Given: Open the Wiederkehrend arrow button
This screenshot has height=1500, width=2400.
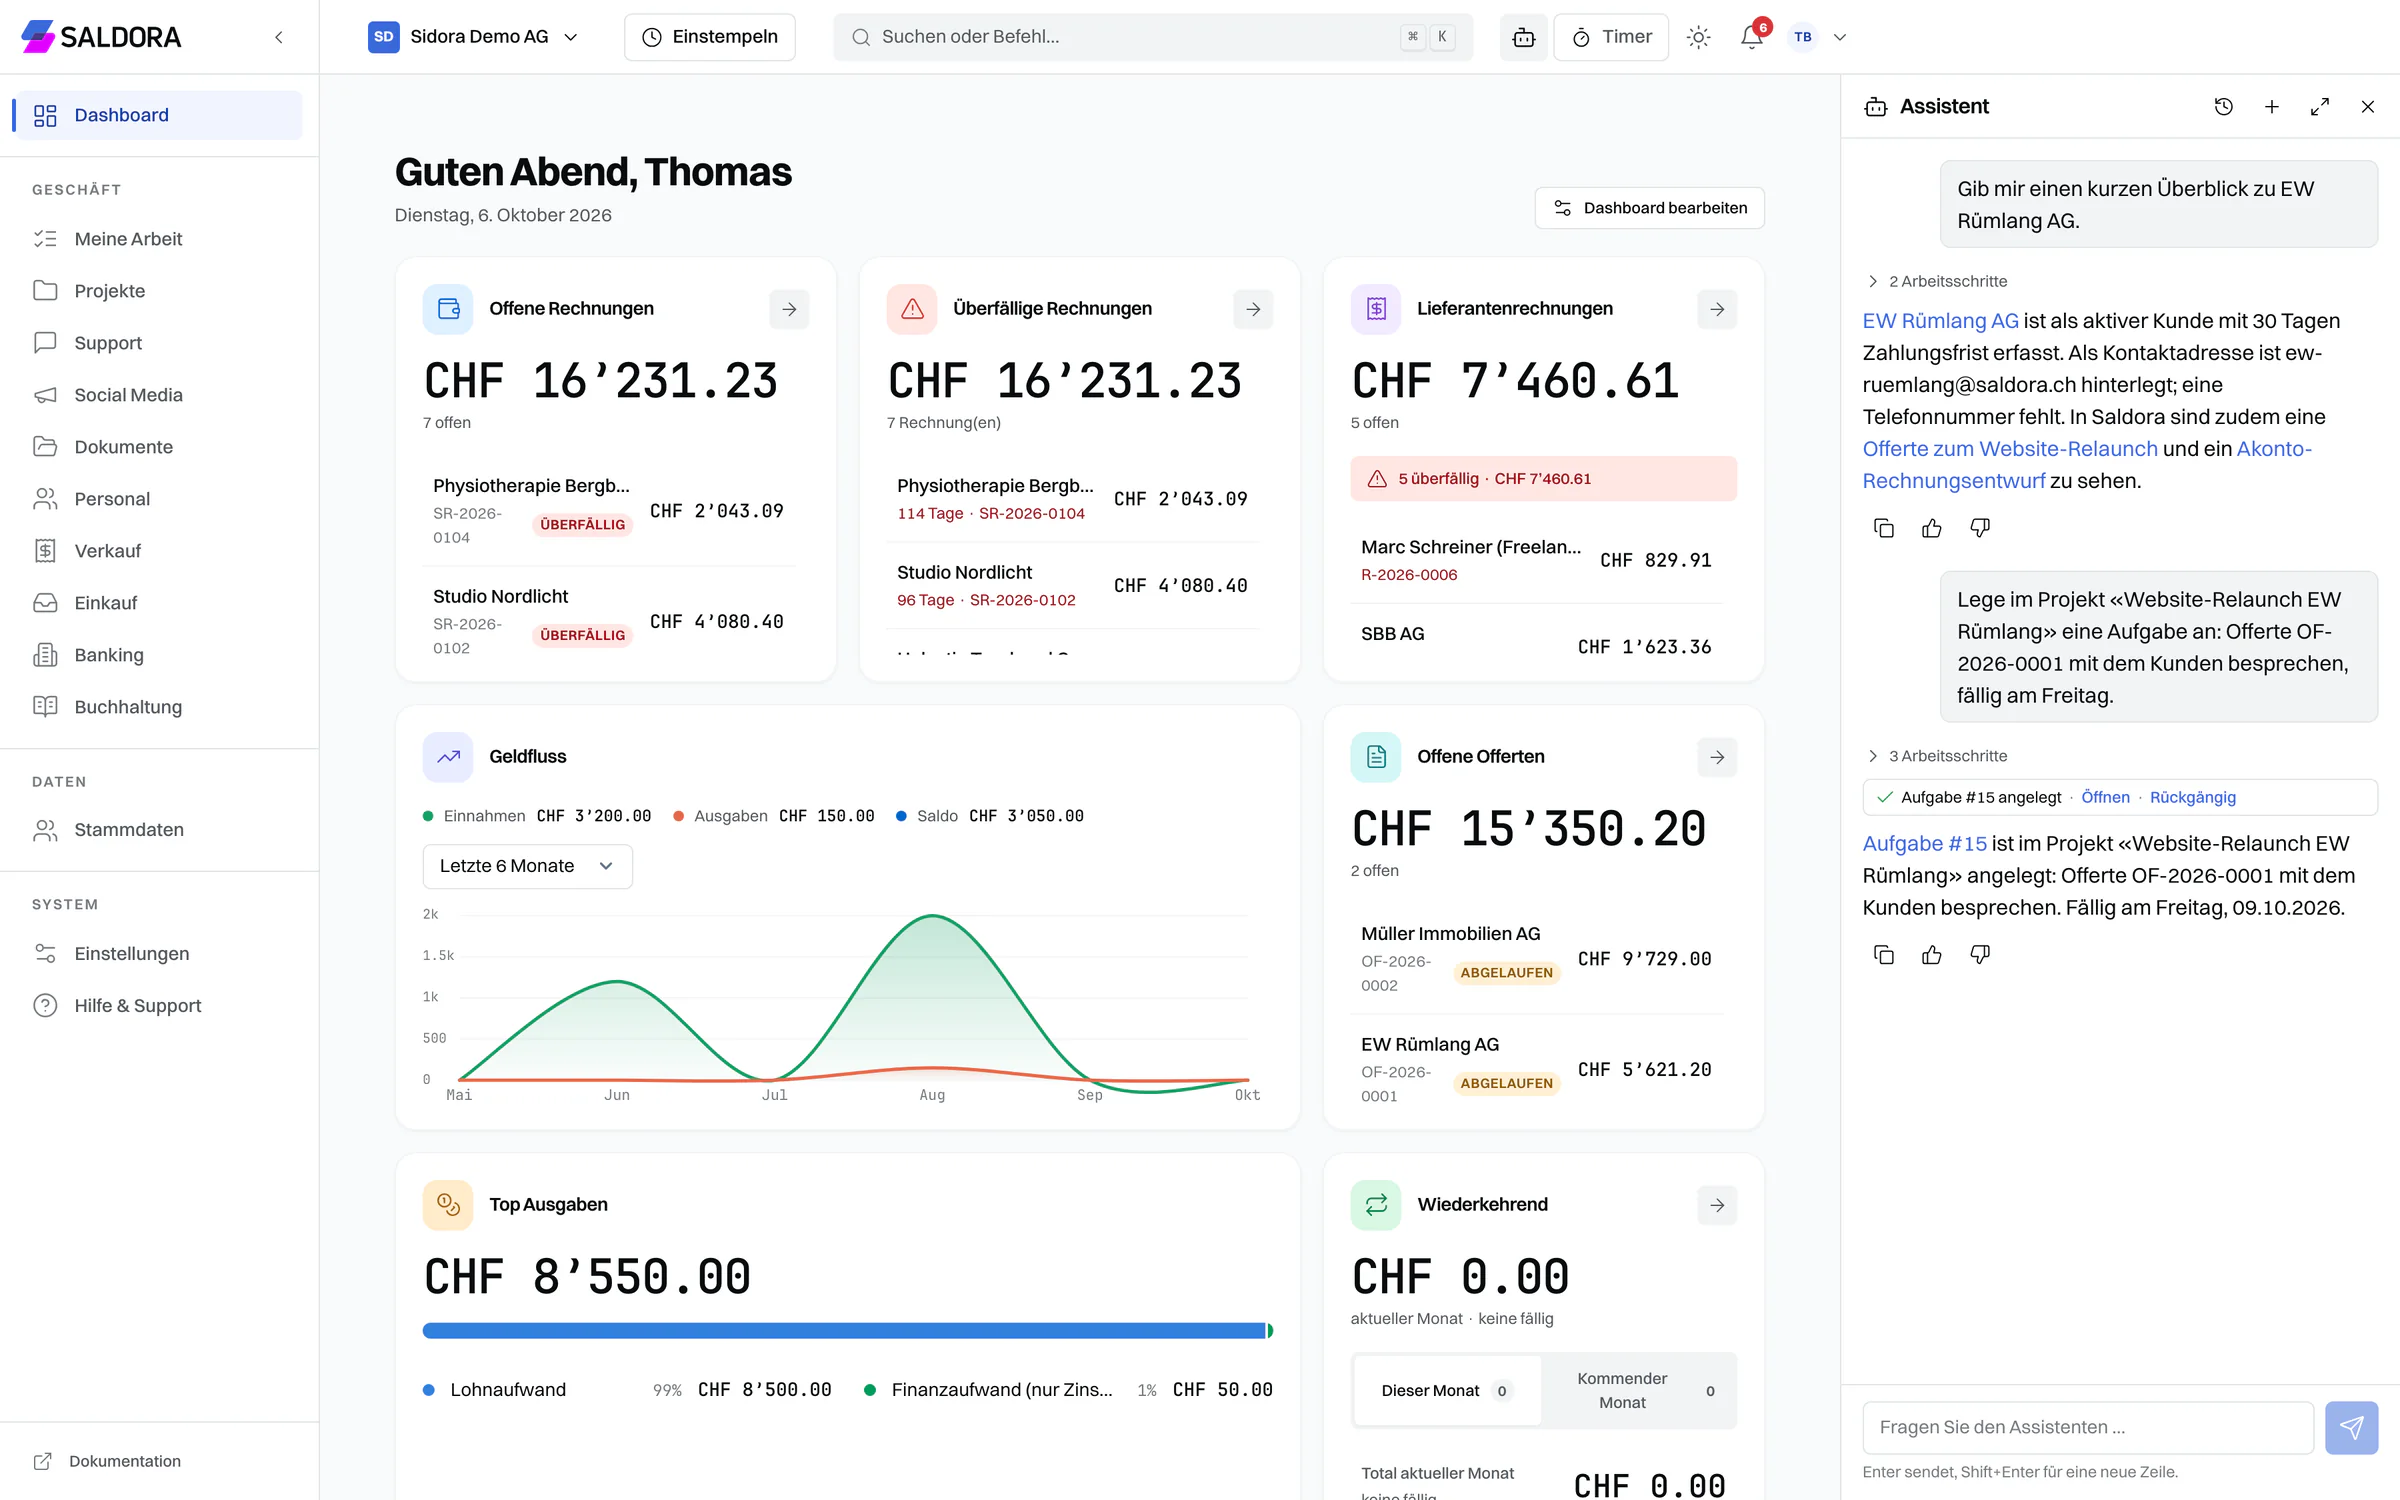Looking at the screenshot, I should click(x=1717, y=1205).
